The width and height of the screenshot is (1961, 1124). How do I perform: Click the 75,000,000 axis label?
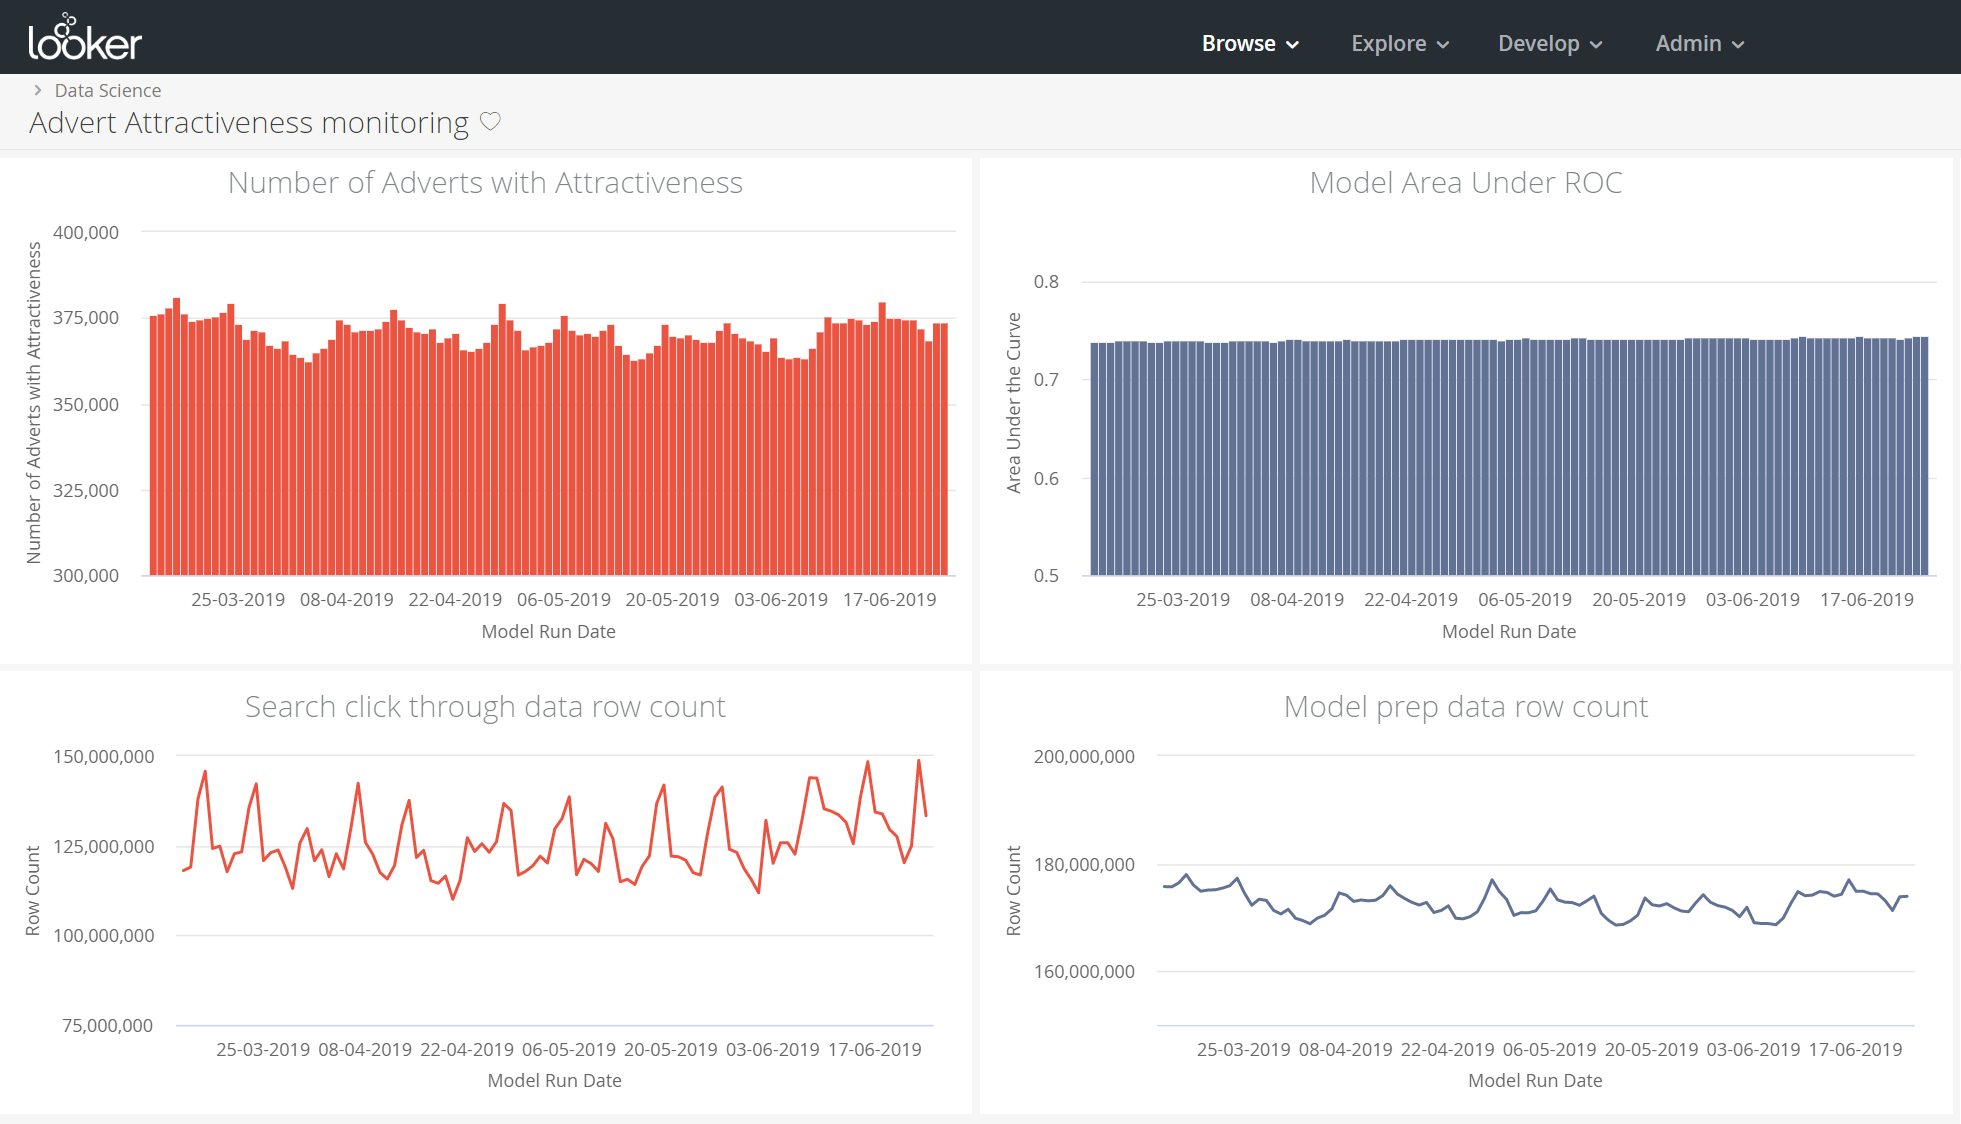coord(108,1025)
